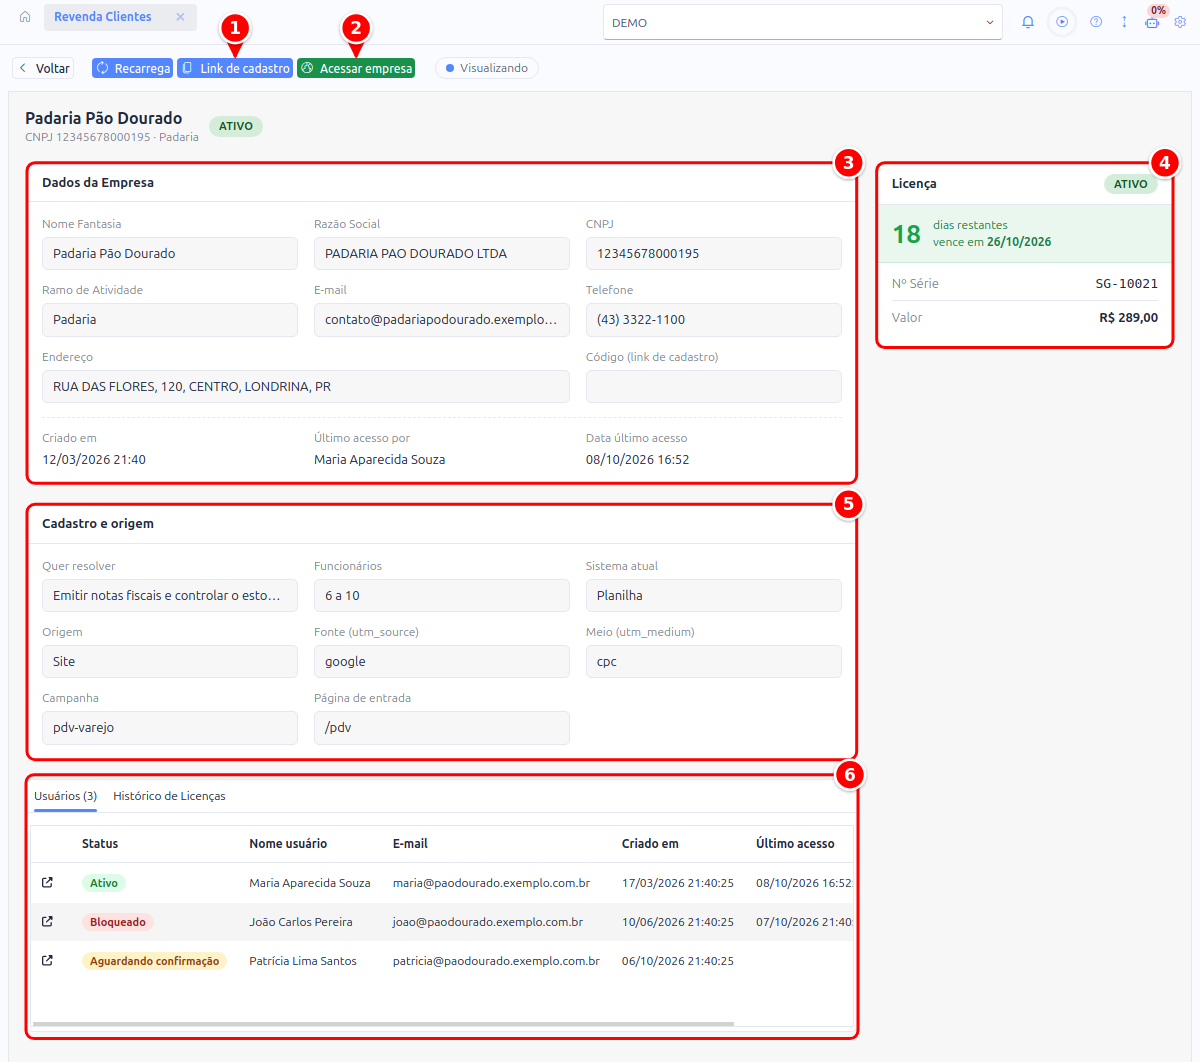Viewport: 1200px width, 1062px height.
Task: Click the play circle icon in header
Action: point(1062,22)
